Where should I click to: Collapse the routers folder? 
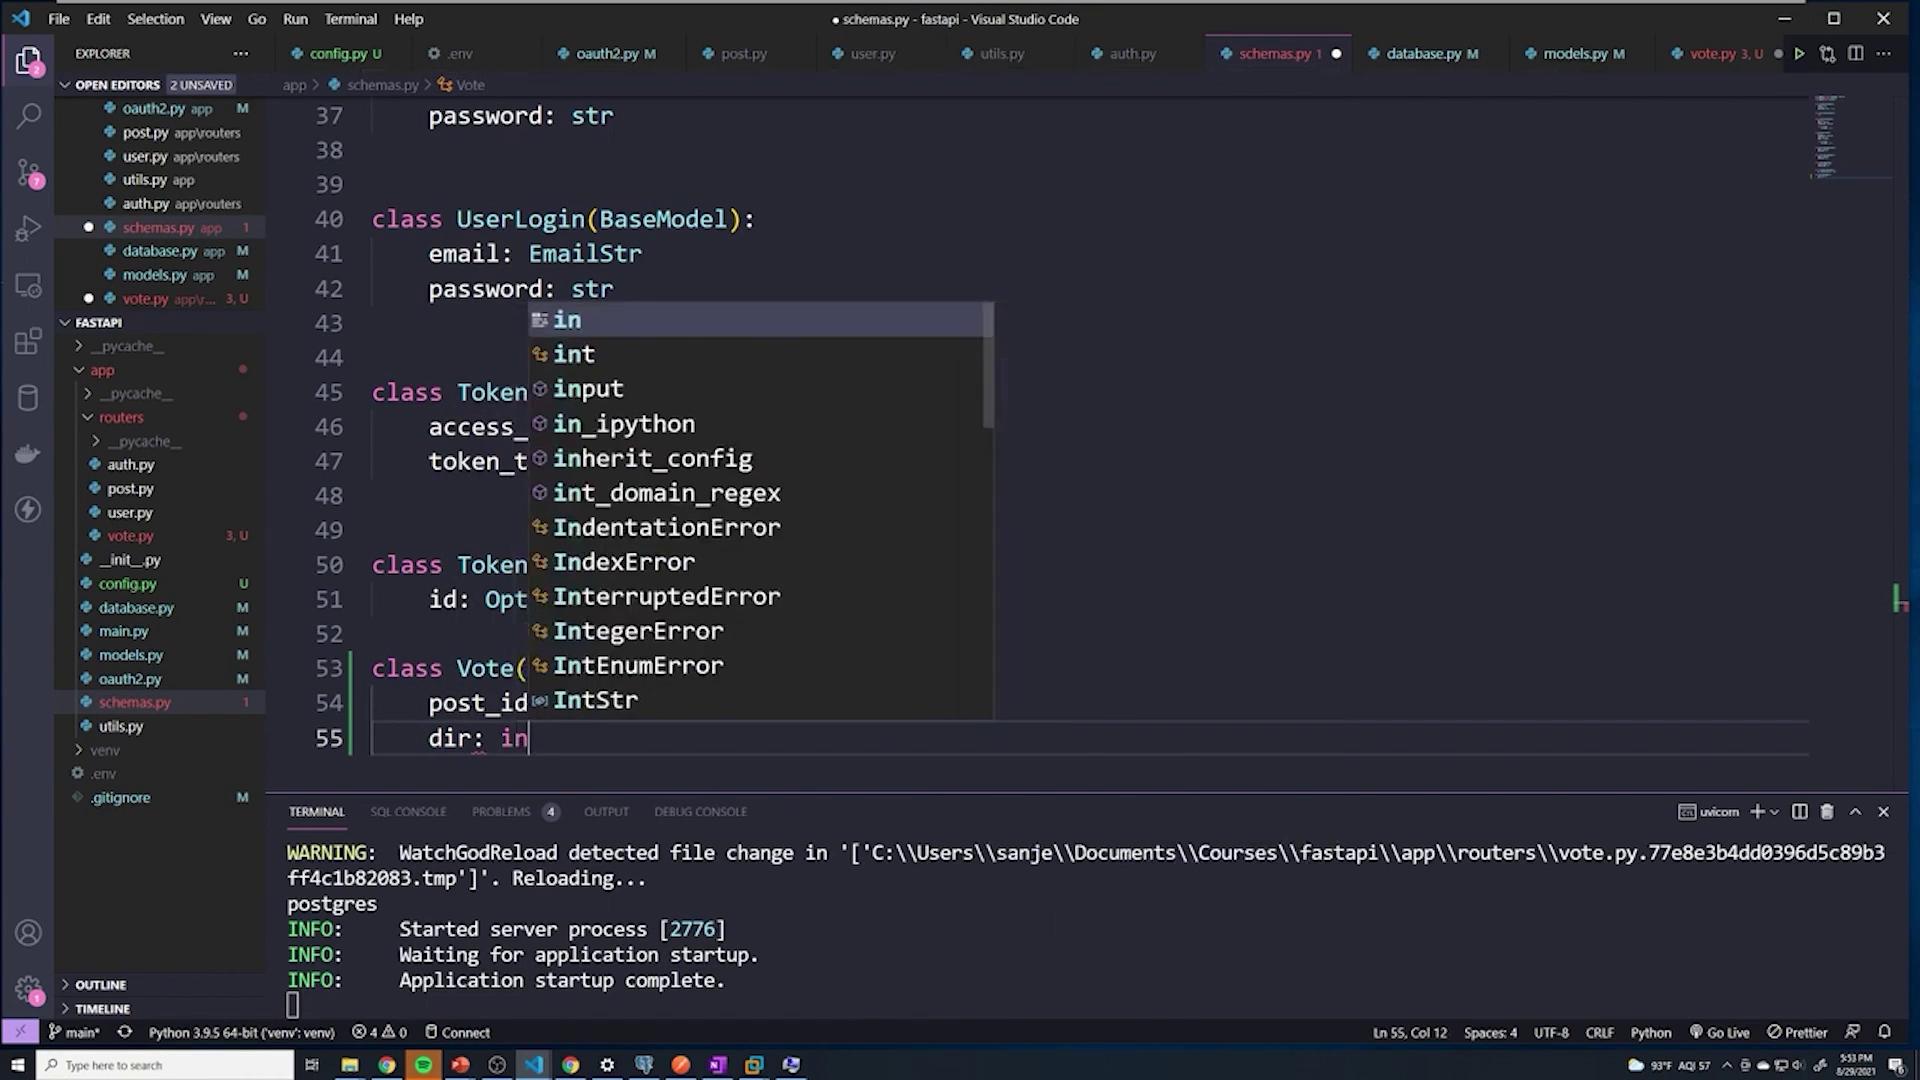click(x=120, y=417)
